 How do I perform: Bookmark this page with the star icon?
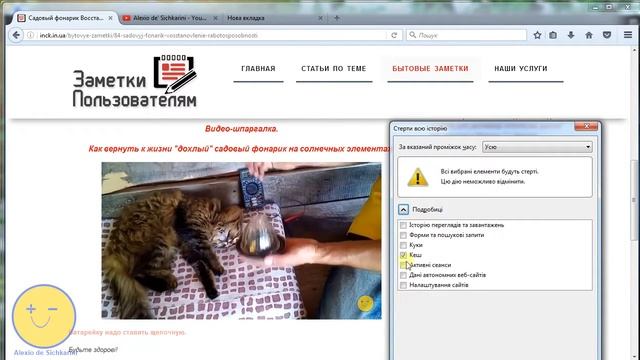coord(537,35)
